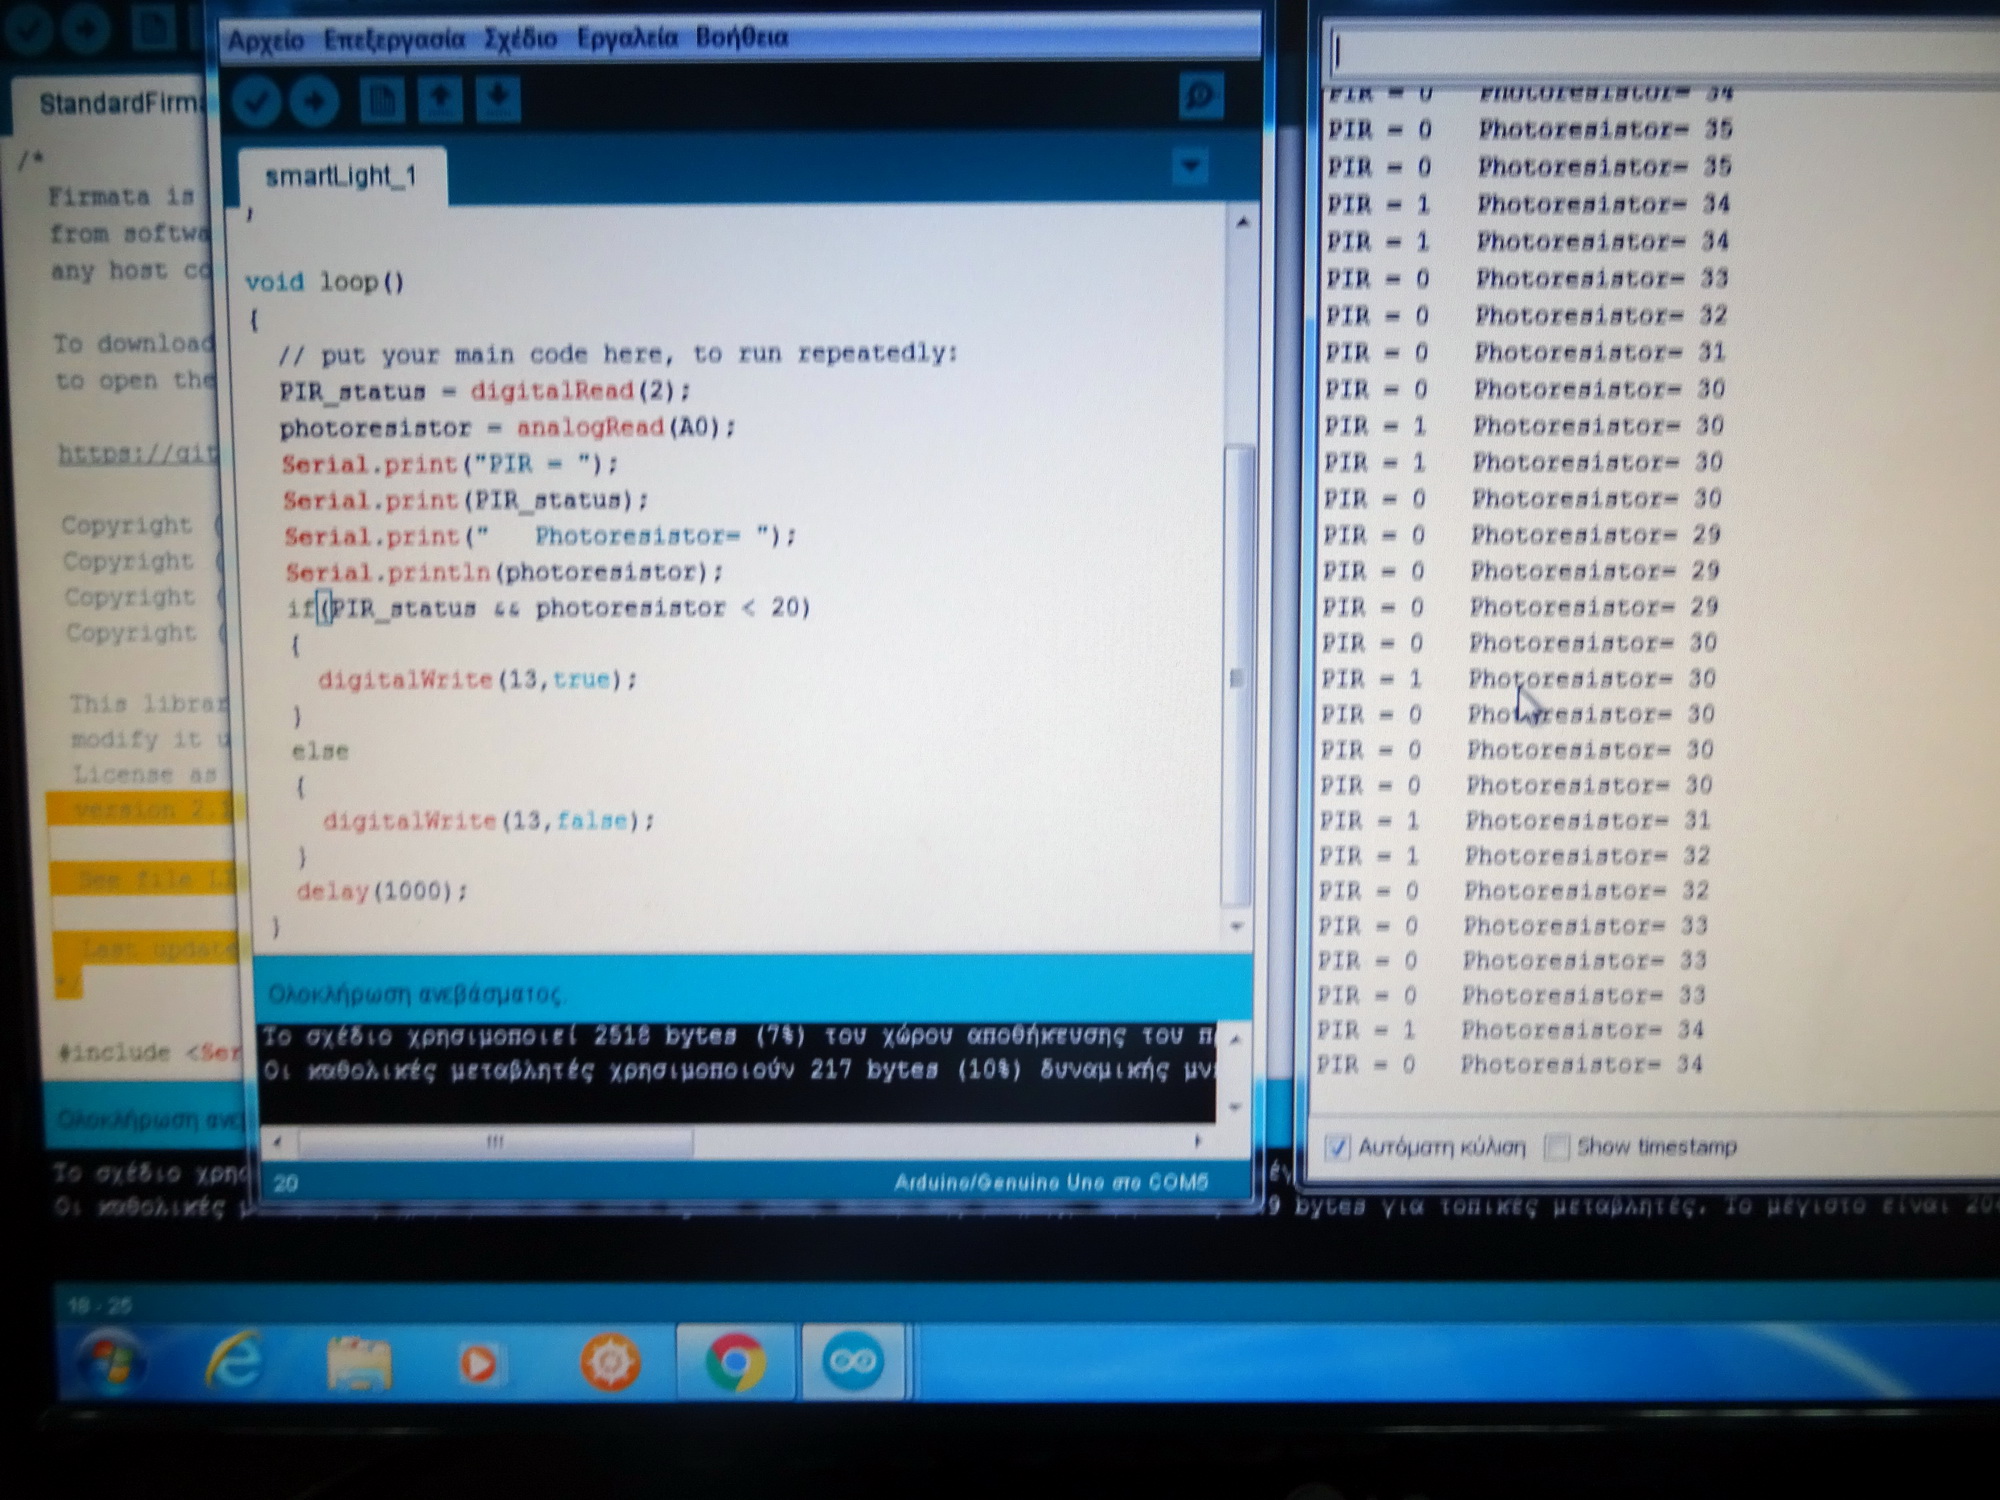This screenshot has height=1500, width=2000.
Task: Launch Internet Explorer from taskbar
Action: coord(234,1362)
